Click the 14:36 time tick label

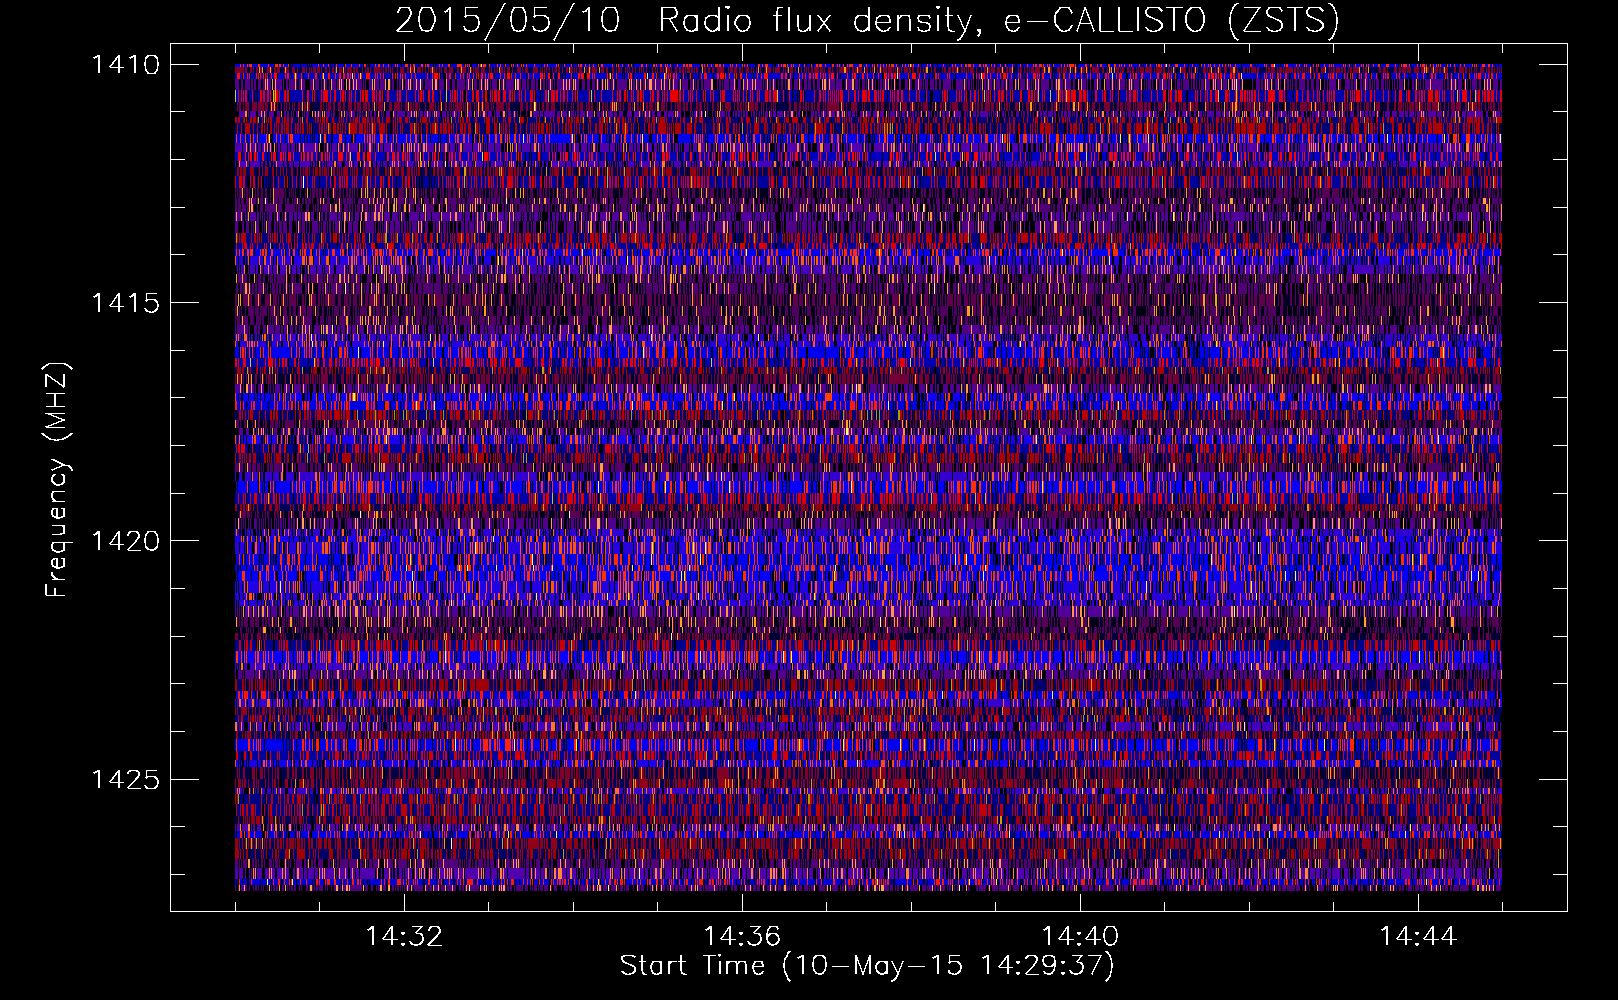tap(742, 937)
